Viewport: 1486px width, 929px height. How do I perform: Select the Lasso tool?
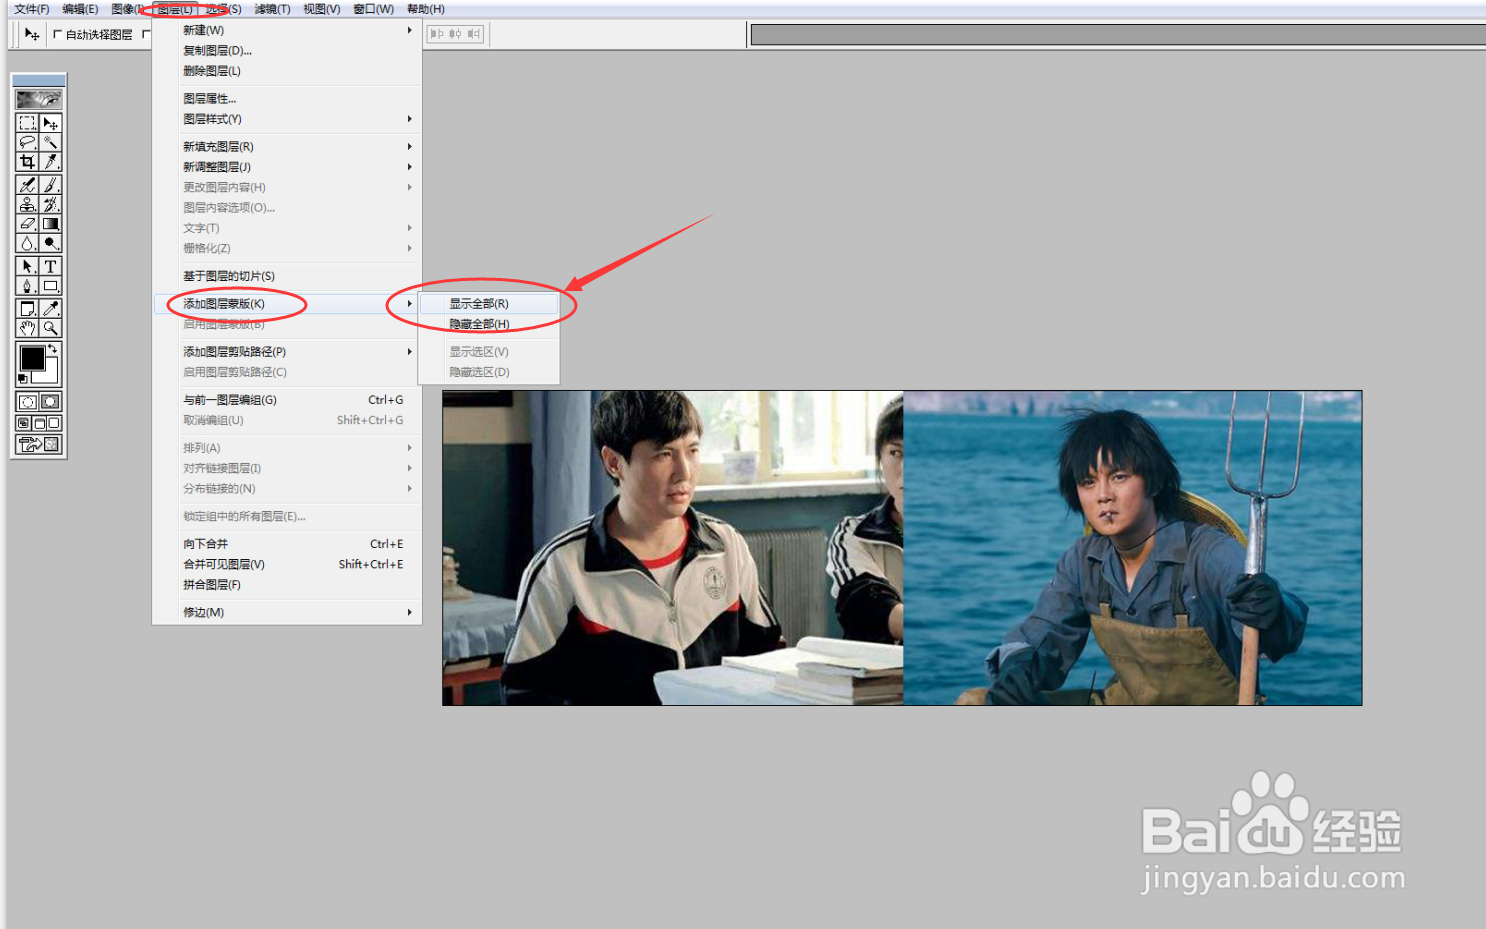click(x=27, y=142)
